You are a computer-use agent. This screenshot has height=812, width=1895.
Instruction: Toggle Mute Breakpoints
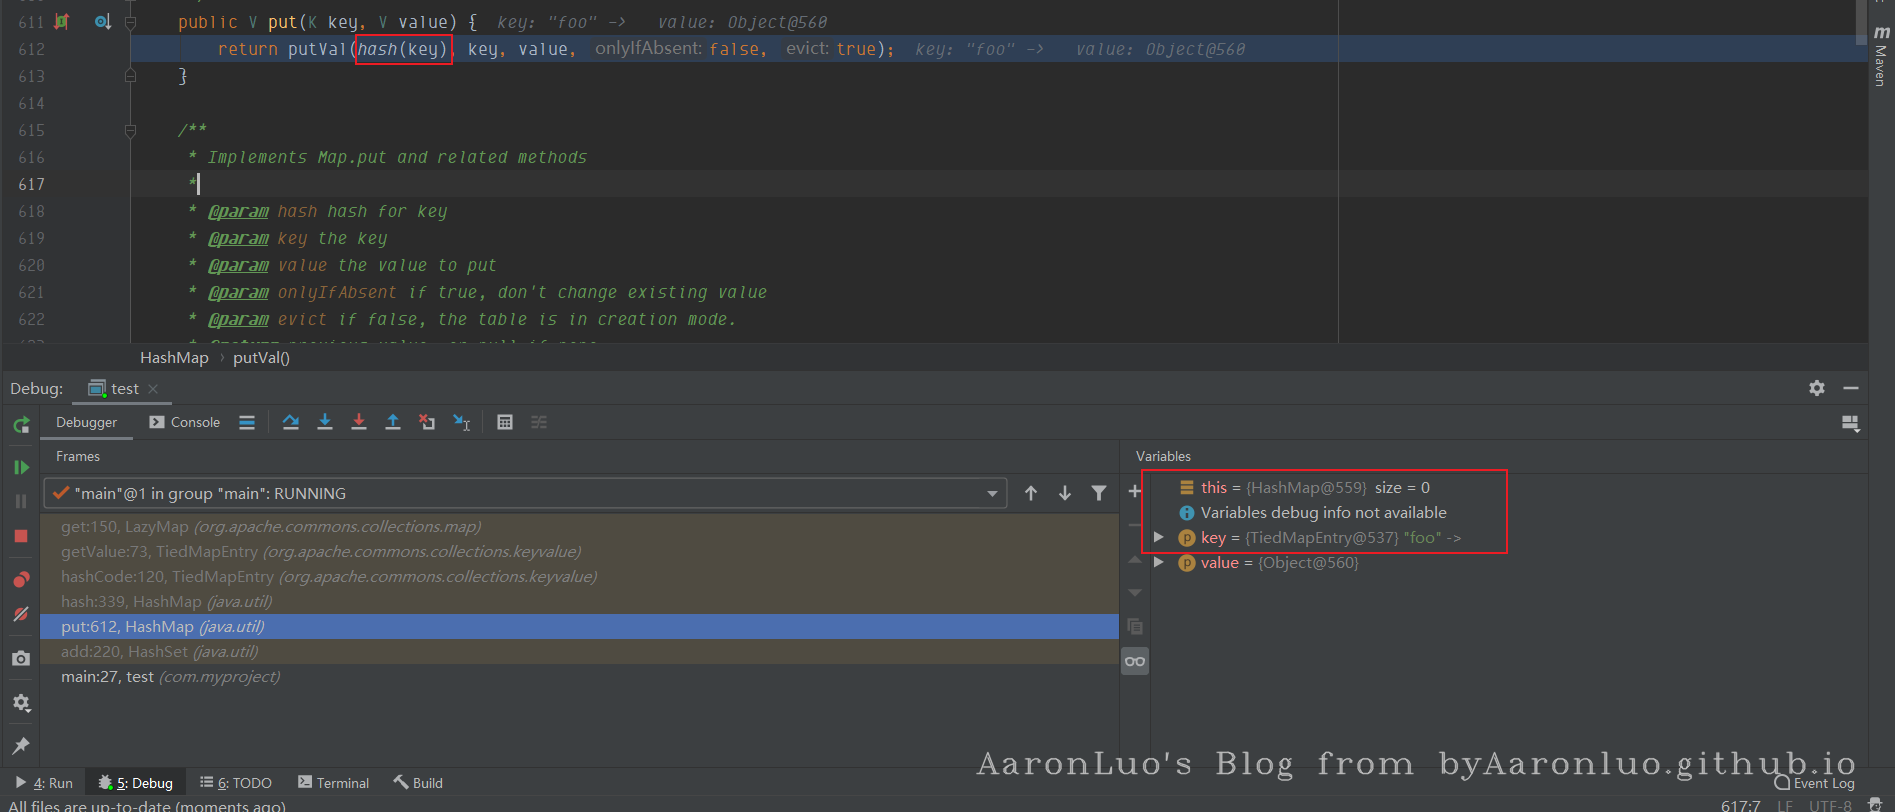(x=21, y=614)
